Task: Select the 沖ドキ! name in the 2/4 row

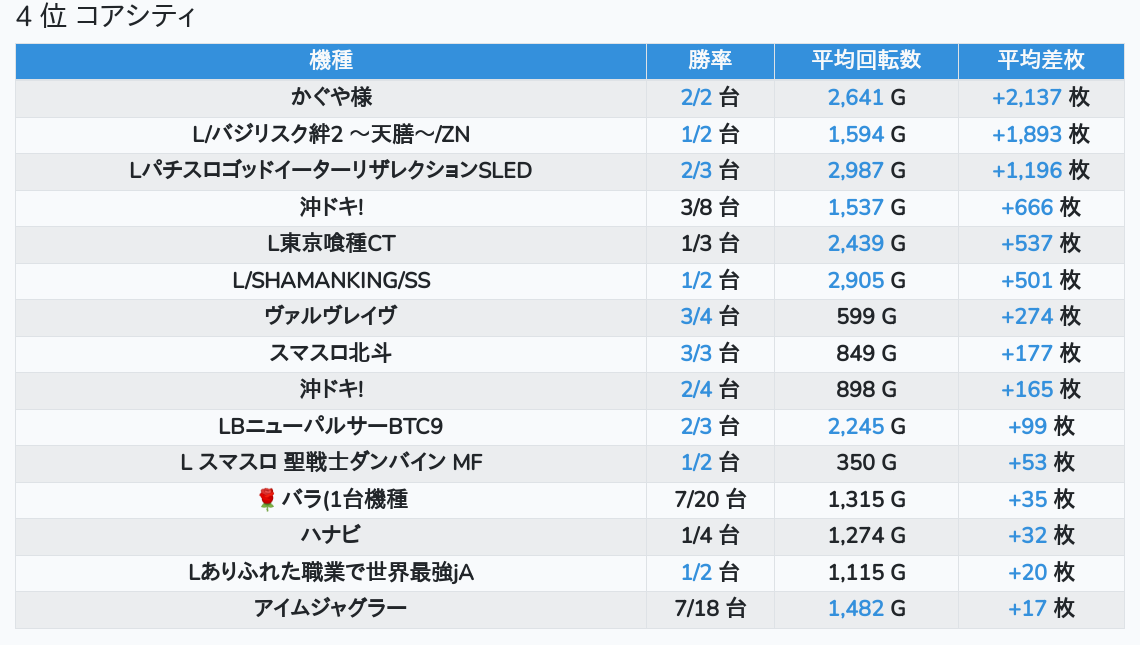Action: [x=332, y=390]
